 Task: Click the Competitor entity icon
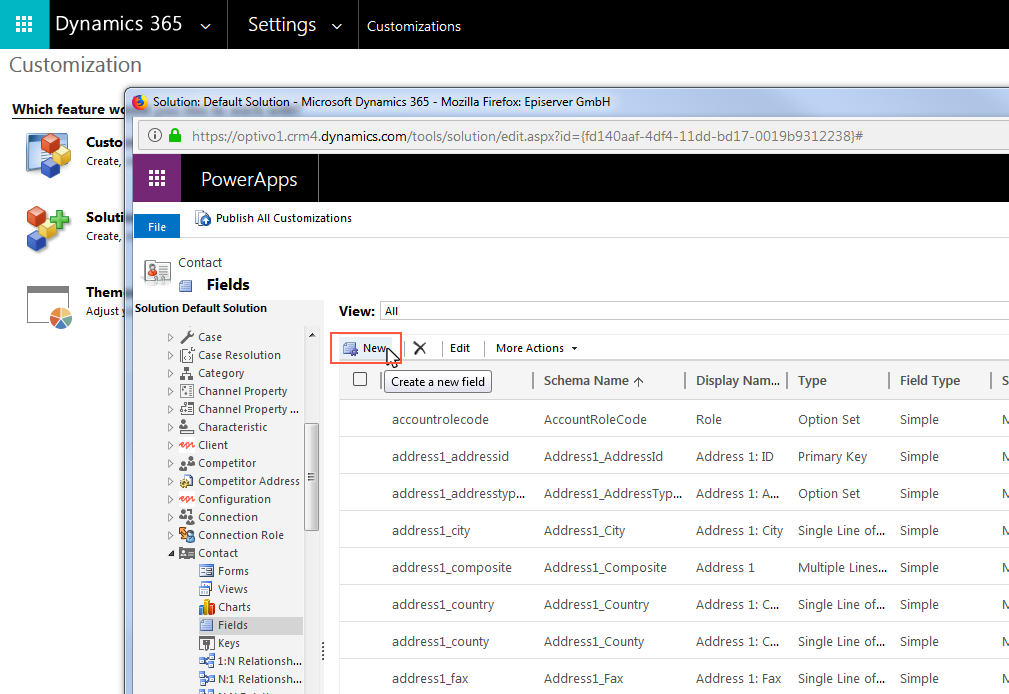(187, 463)
